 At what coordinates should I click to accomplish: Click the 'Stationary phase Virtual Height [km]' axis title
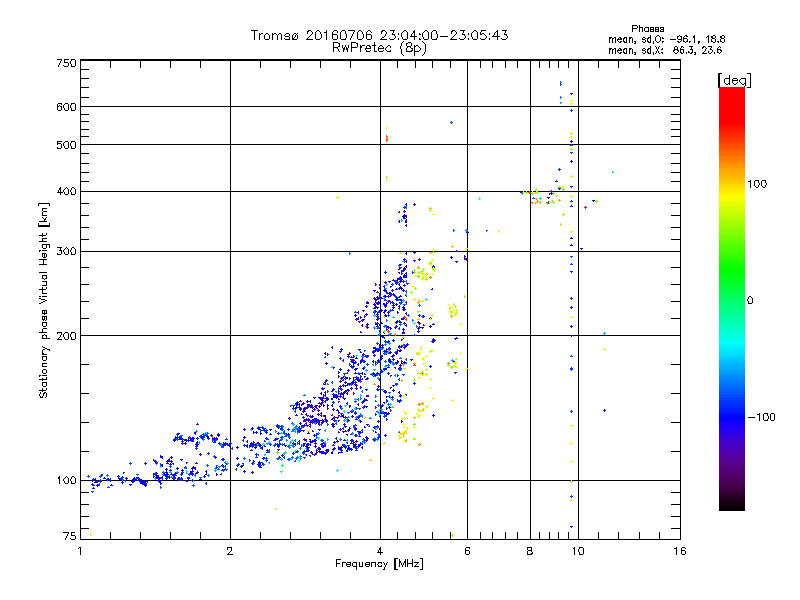point(44,301)
